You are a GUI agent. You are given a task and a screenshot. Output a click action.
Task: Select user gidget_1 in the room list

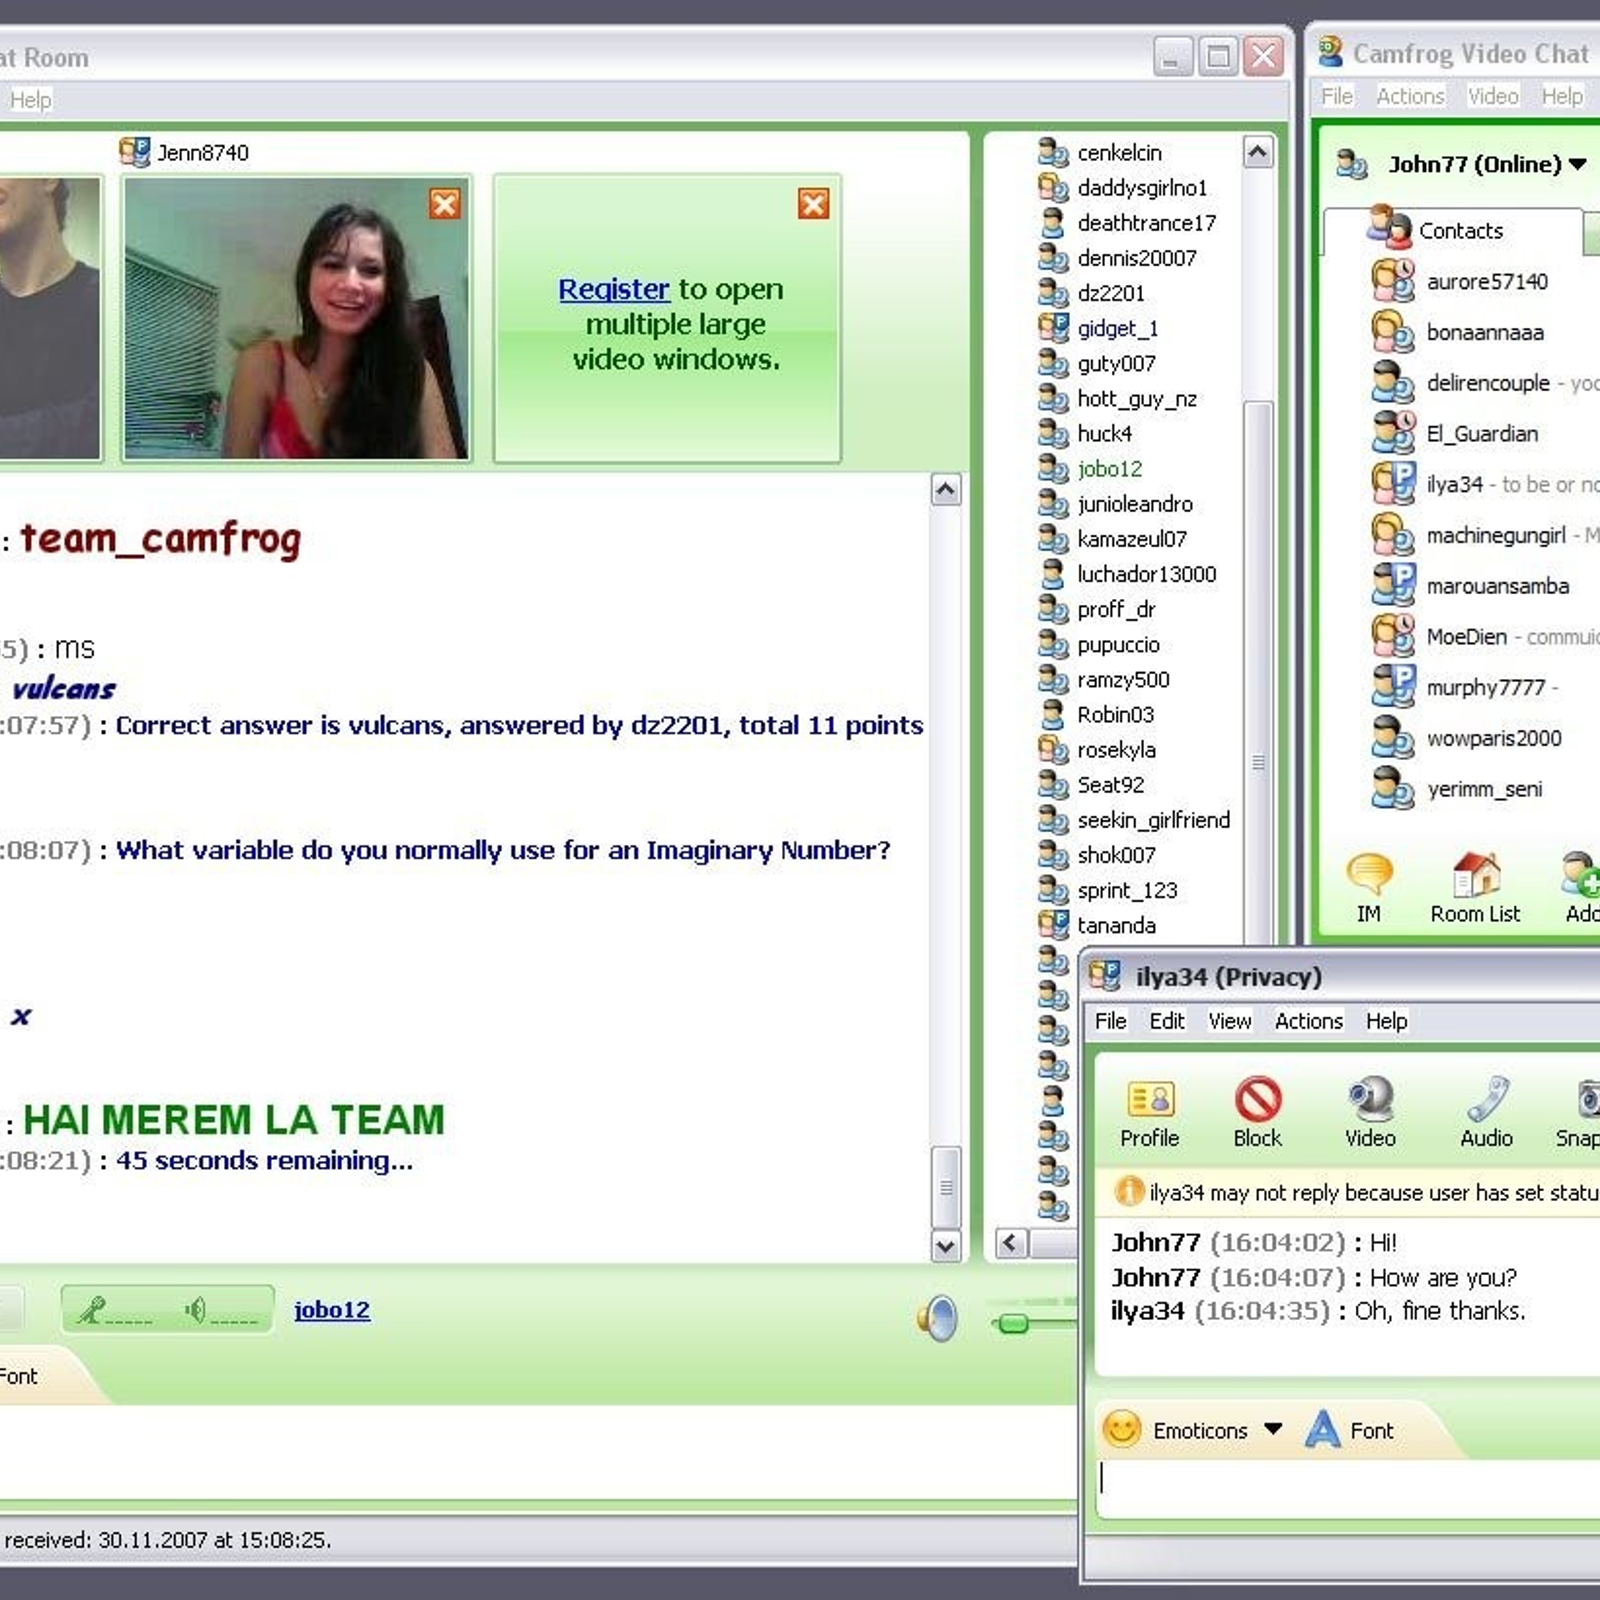point(1098,328)
